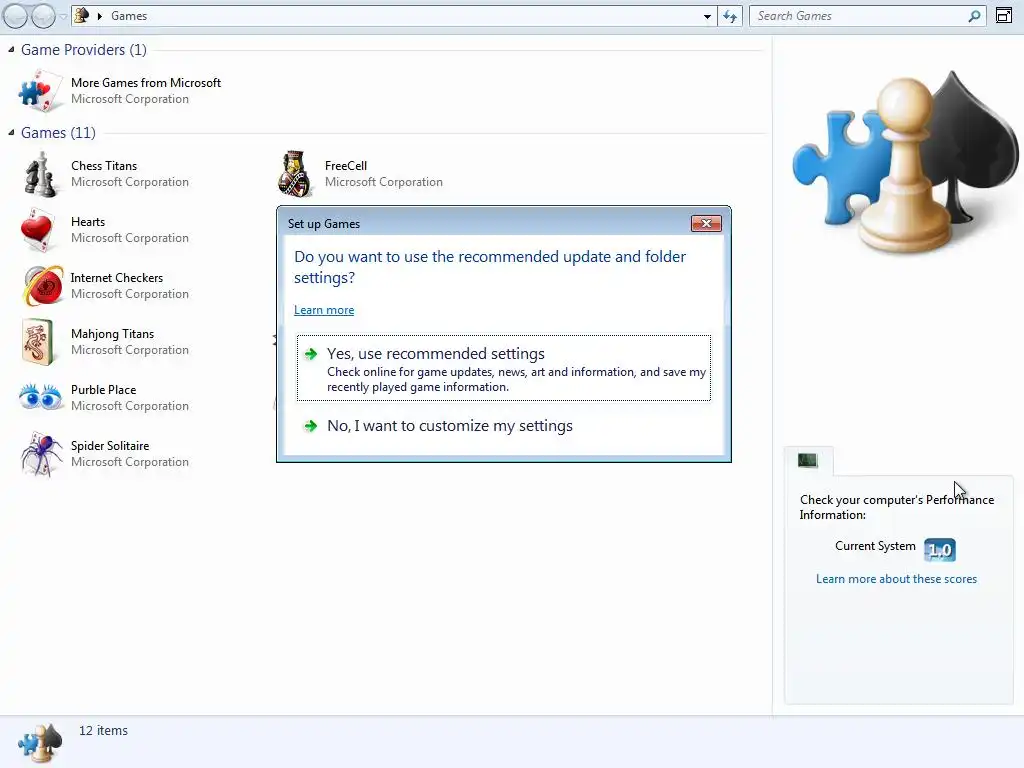The height and width of the screenshot is (768, 1024).
Task: Click the large Games artwork in preview pane
Action: tap(905, 163)
